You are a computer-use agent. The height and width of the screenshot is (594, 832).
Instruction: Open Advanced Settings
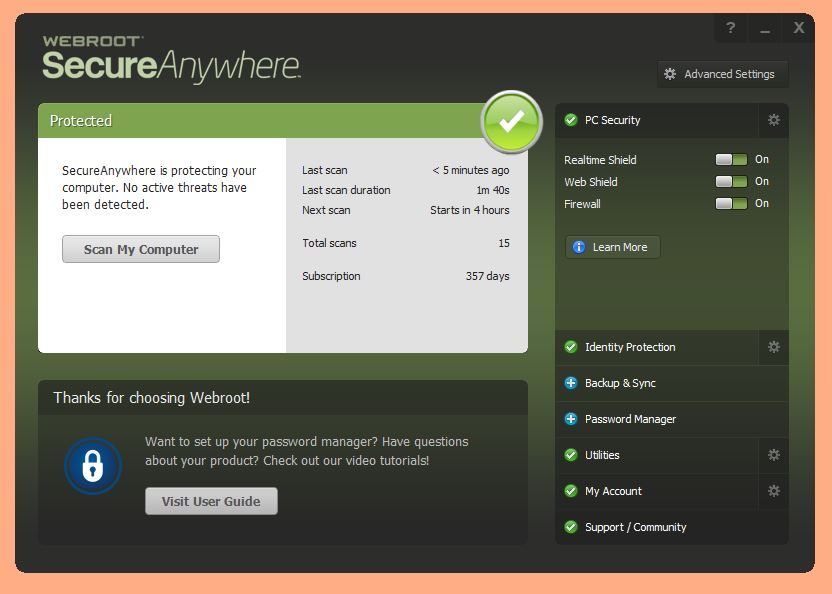[x=723, y=74]
